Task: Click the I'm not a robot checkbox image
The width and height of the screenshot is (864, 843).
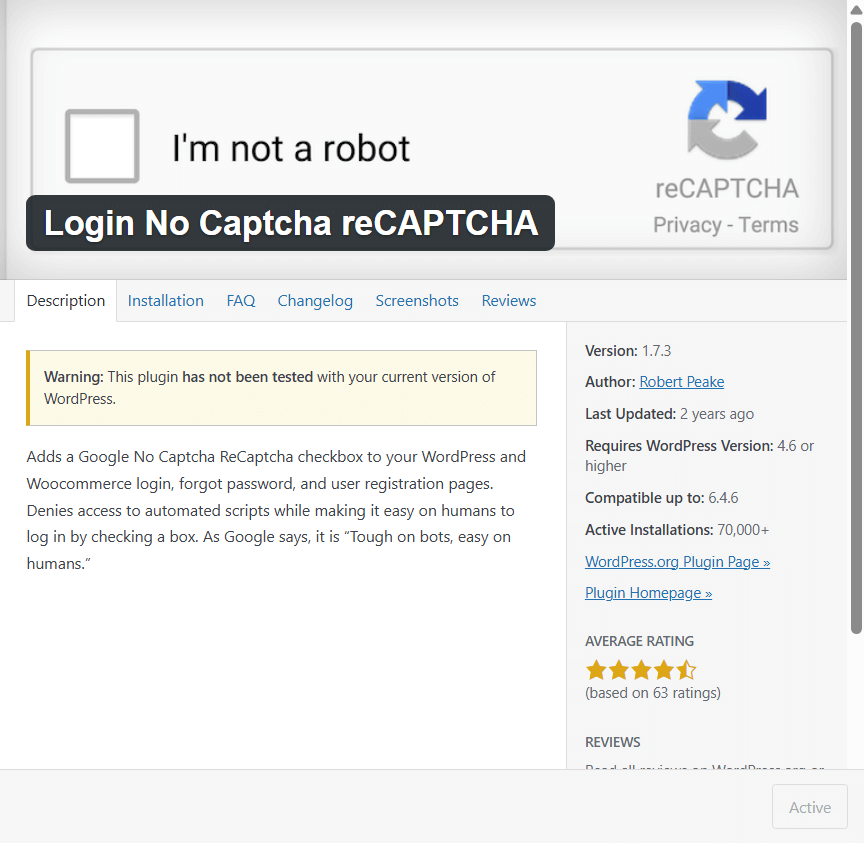Action: [x=102, y=146]
